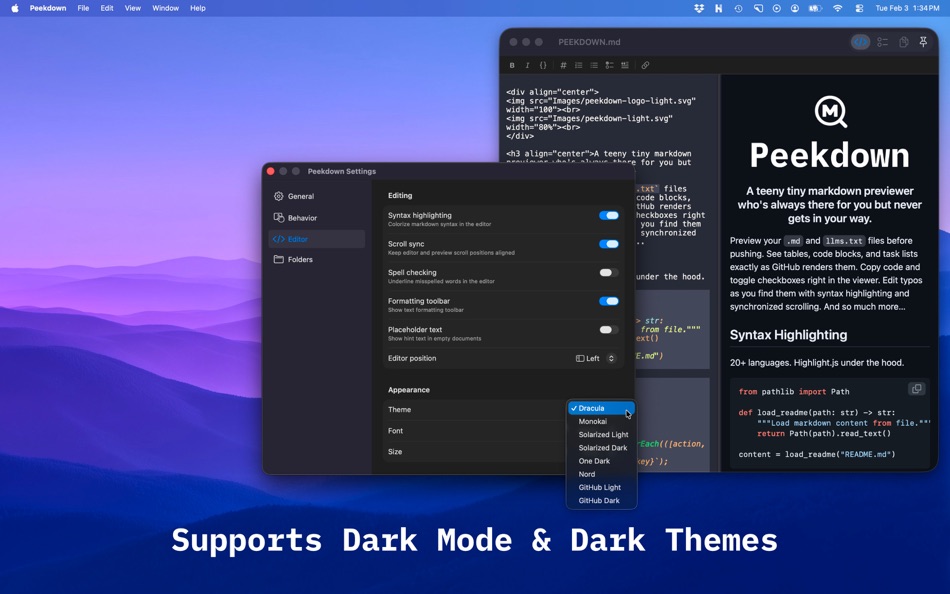Choose Nord theme

pos(601,475)
